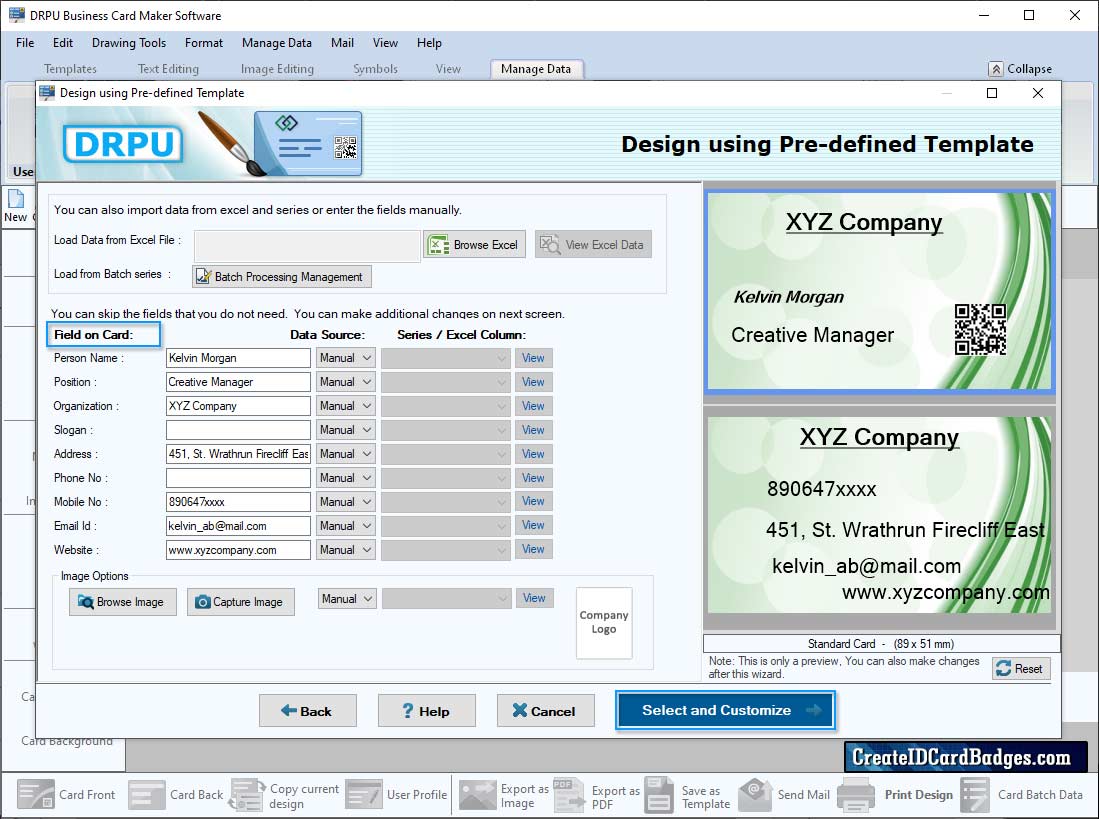1099x819 pixels.
Task: Click the Company Logo placeholder
Action: click(x=603, y=622)
